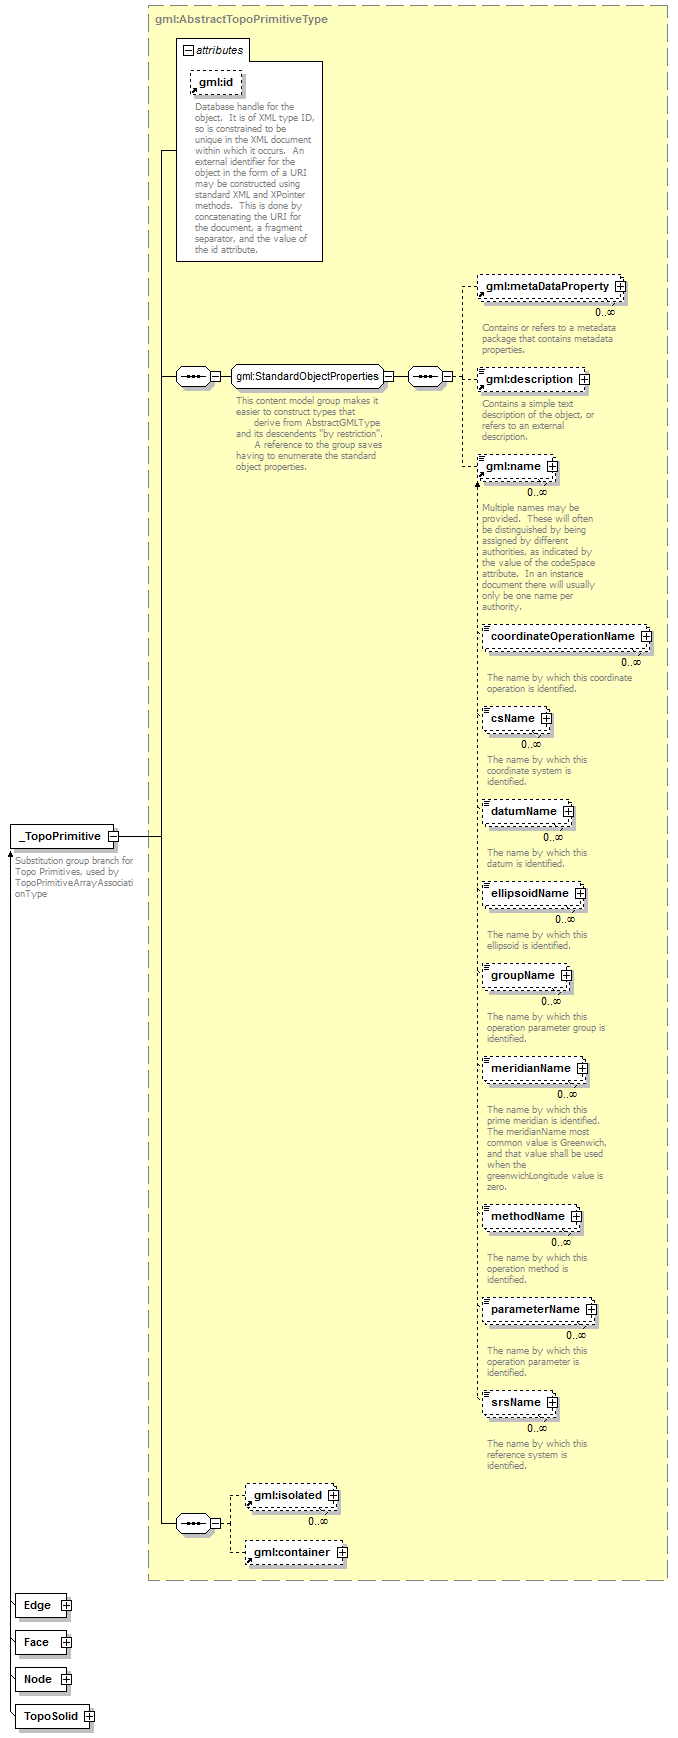This screenshot has height=1738, width=678.
Task: Expand meridianName plus box
Action: (582, 1069)
